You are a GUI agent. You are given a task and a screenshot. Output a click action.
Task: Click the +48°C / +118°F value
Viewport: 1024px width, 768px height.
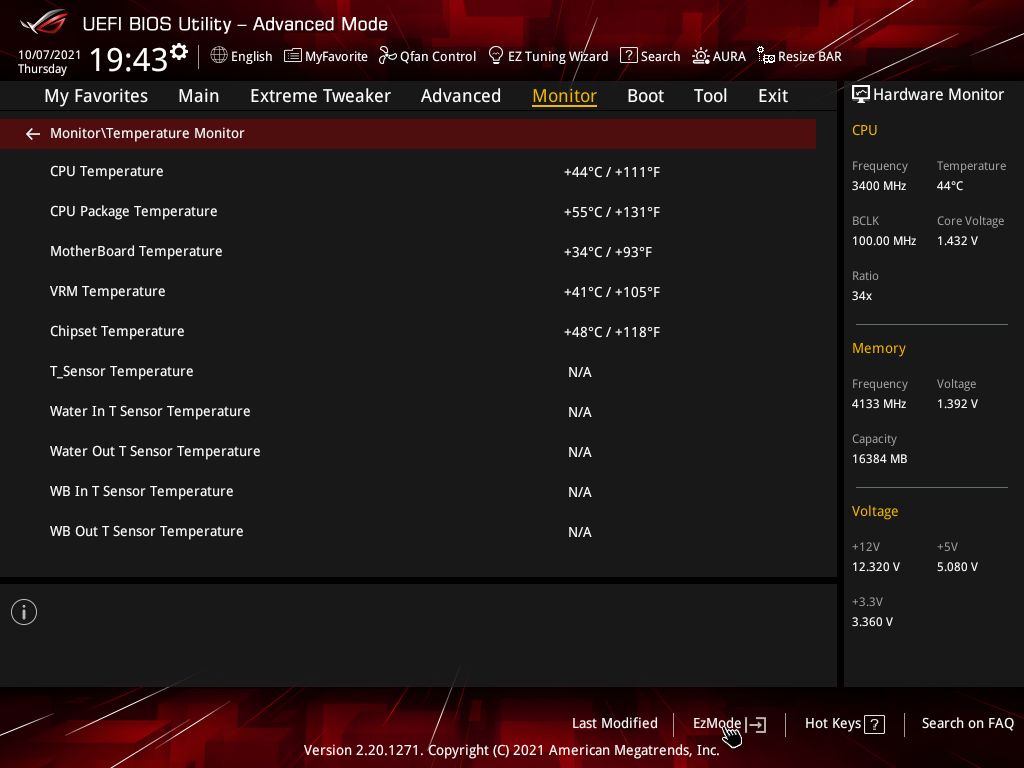[x=612, y=332]
